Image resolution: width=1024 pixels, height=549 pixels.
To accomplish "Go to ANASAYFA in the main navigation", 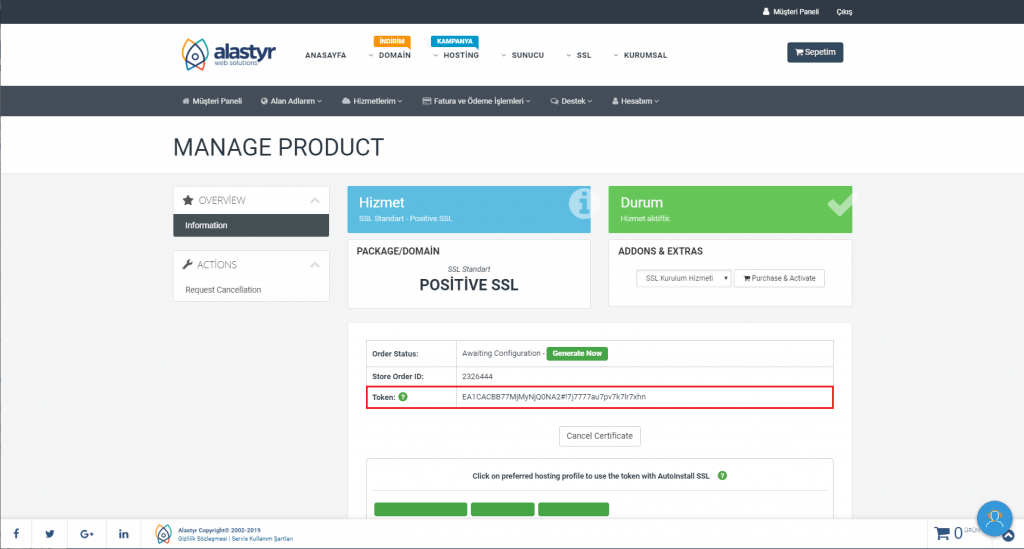I will (325, 55).
